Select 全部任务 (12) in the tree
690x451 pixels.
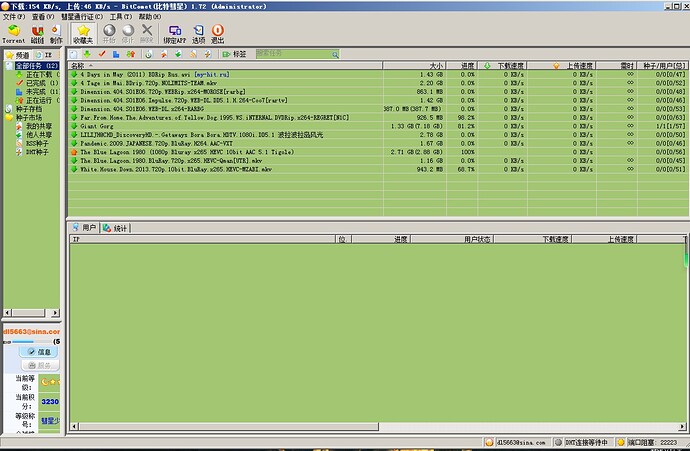[x=37, y=66]
